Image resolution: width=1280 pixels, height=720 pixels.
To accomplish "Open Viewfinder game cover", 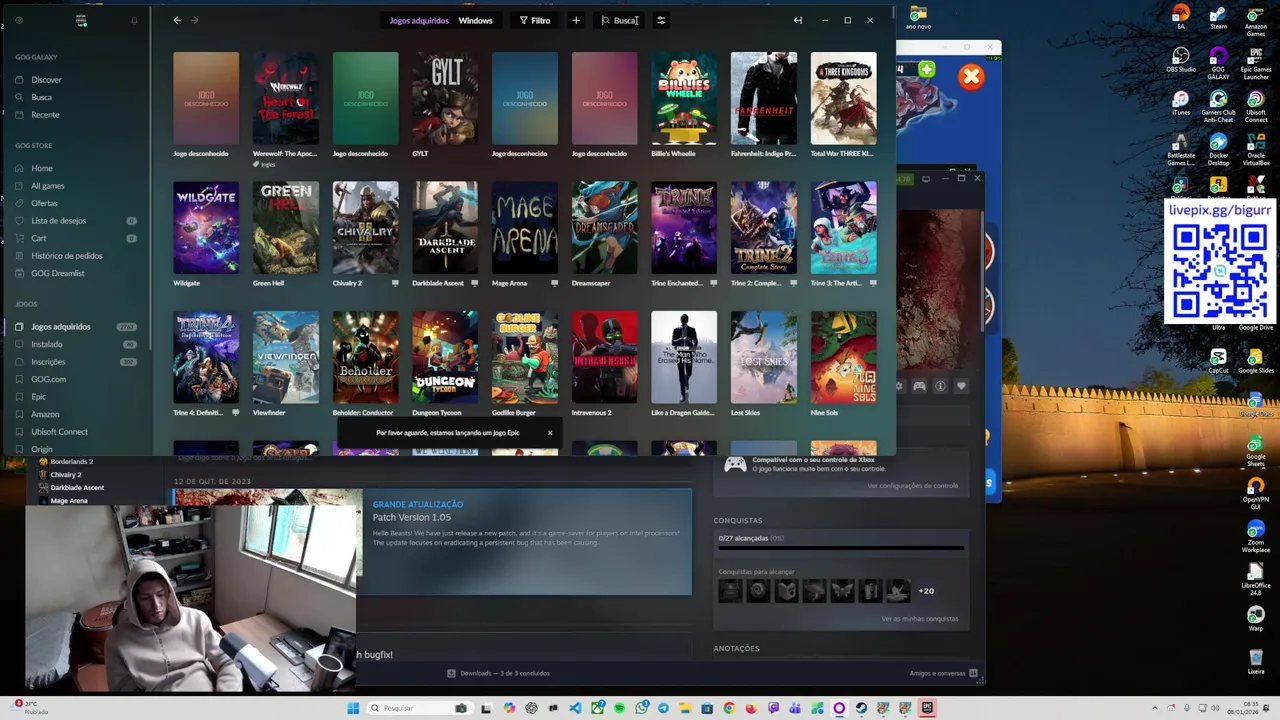I will [x=286, y=358].
